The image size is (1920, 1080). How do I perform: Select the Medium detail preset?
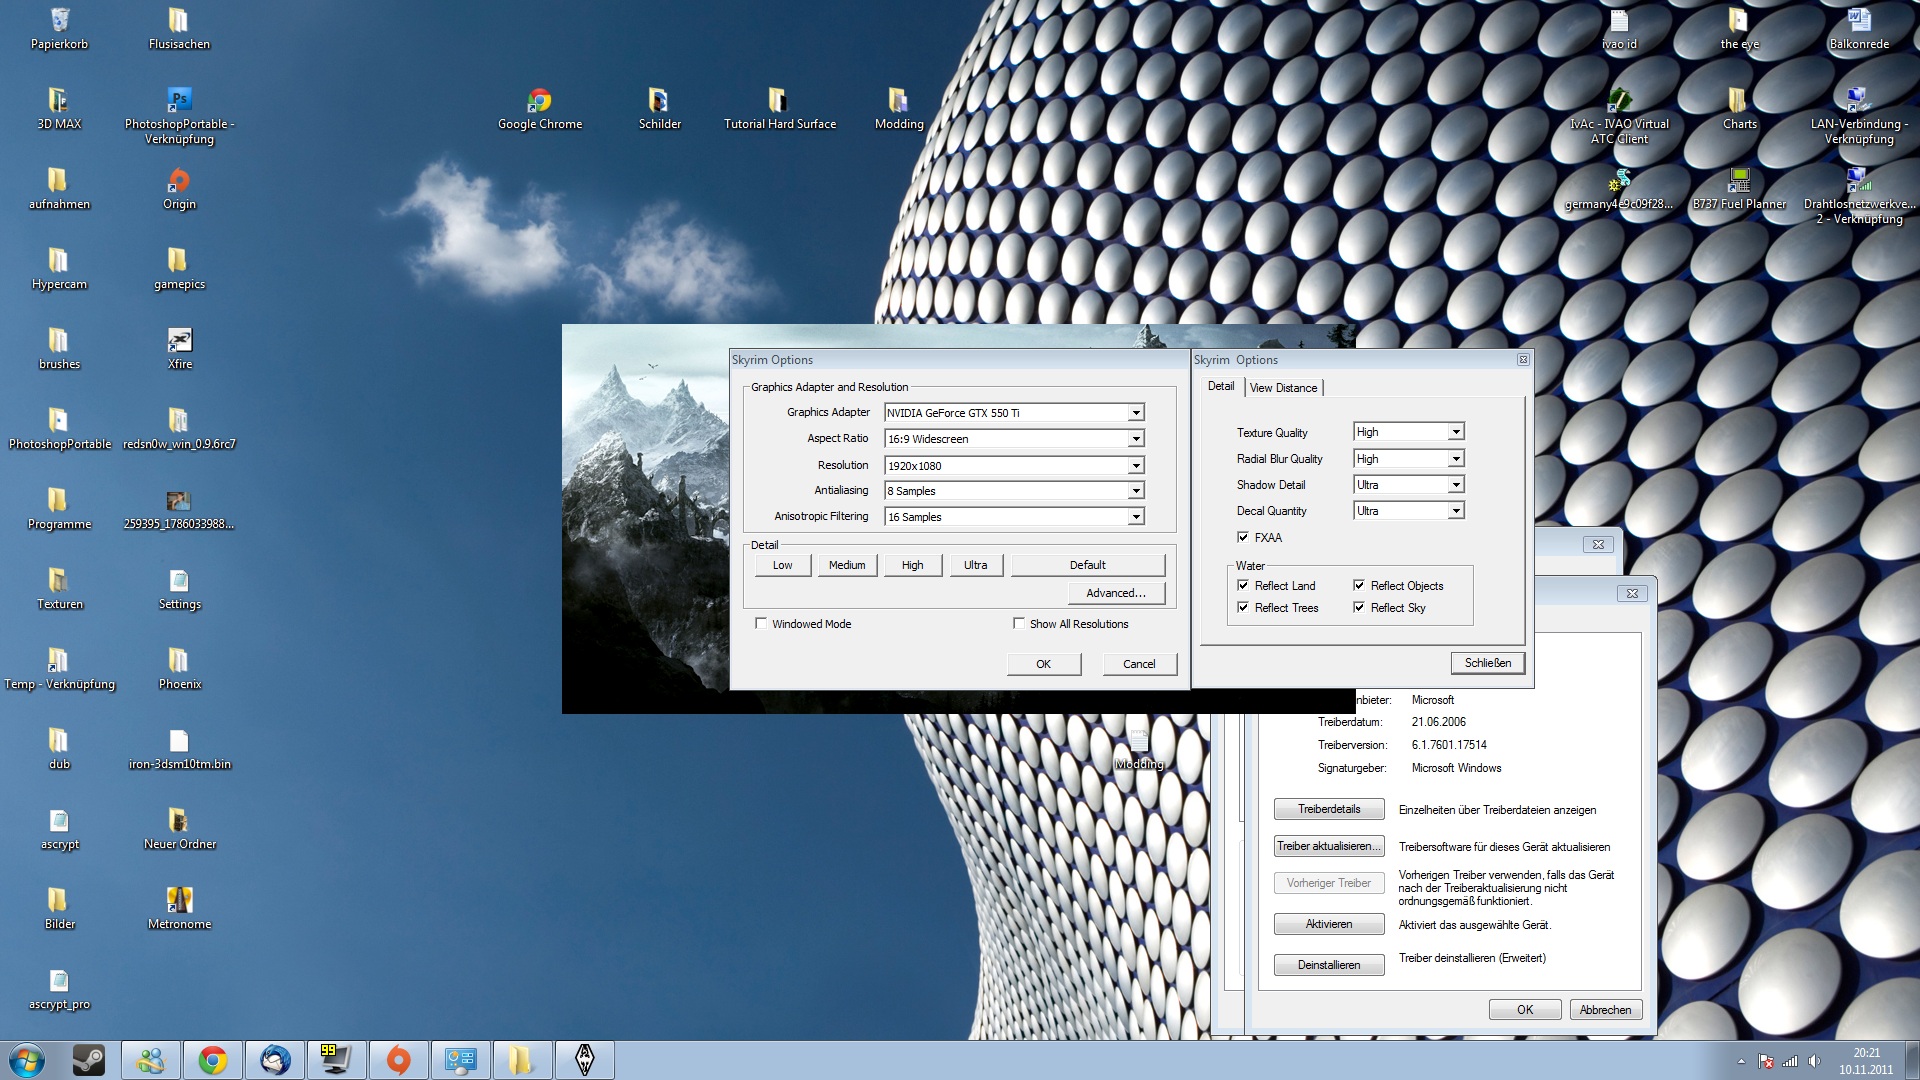tap(847, 565)
